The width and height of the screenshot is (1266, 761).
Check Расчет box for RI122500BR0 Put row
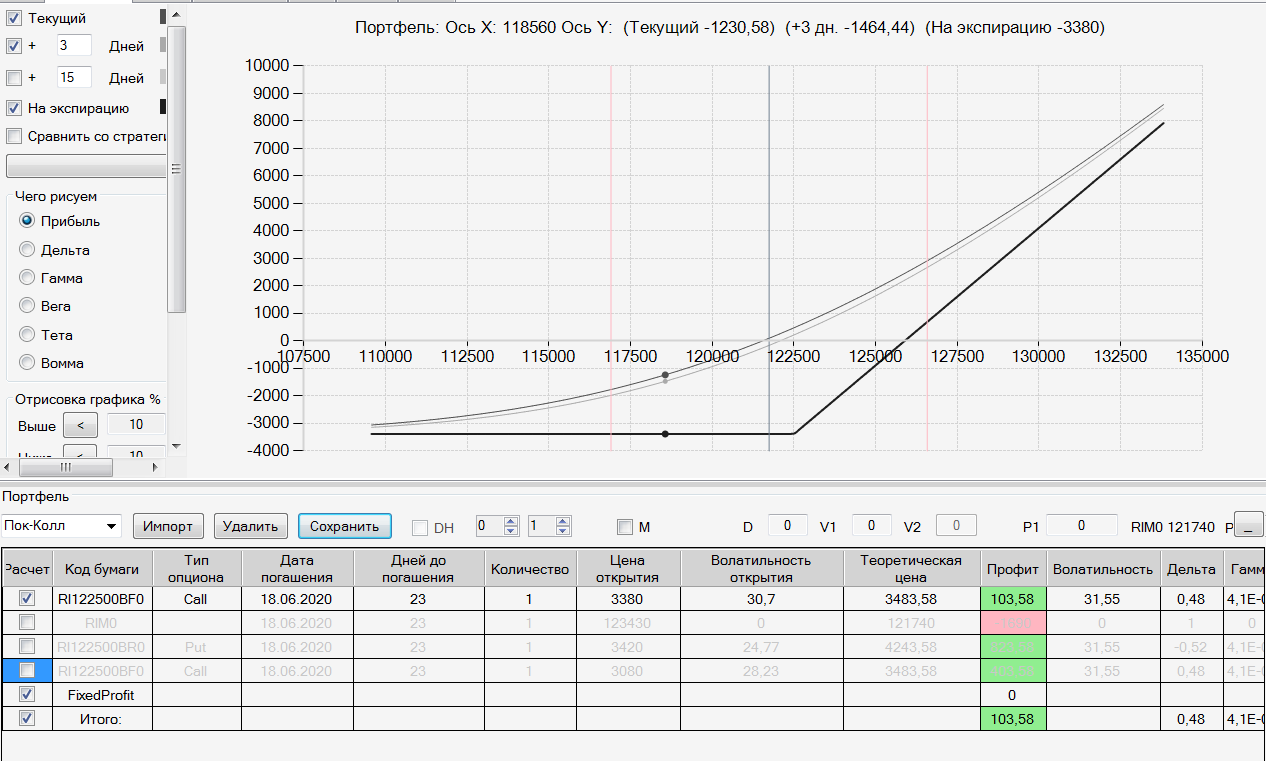27,646
